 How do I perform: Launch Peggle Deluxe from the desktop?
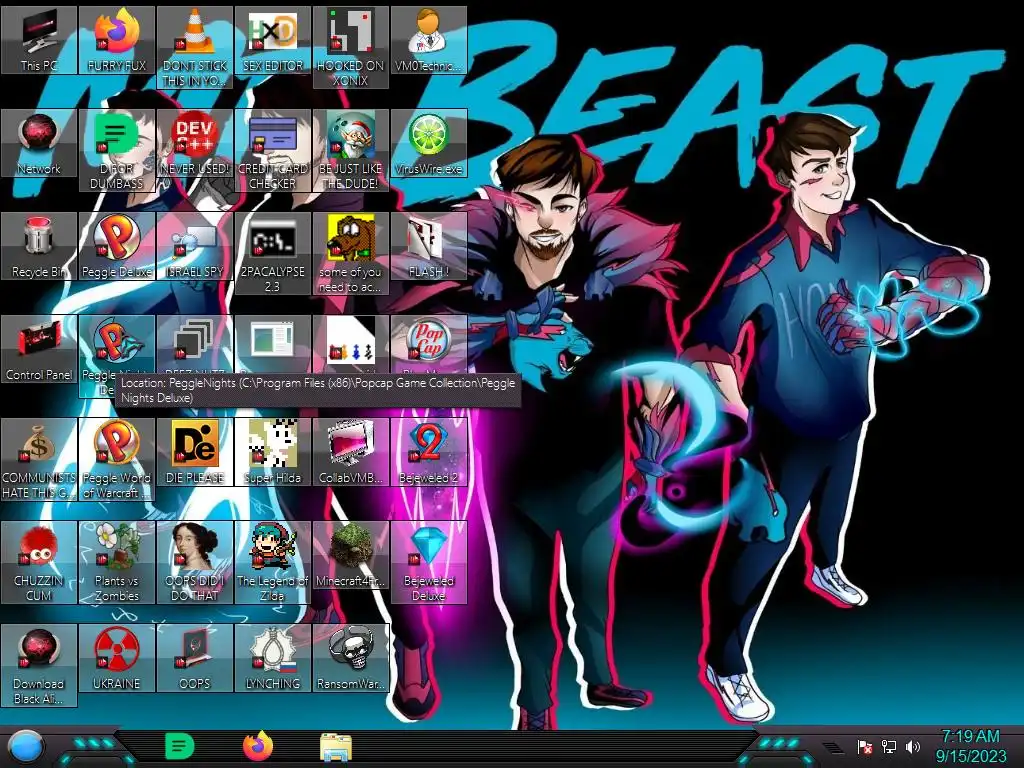coord(117,246)
